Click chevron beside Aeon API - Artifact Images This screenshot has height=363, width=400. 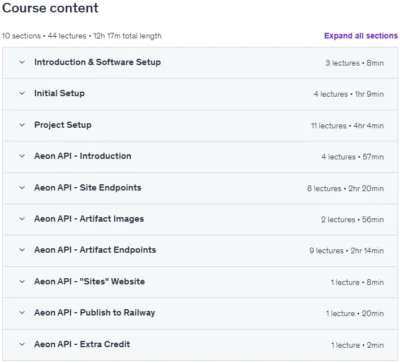point(22,219)
